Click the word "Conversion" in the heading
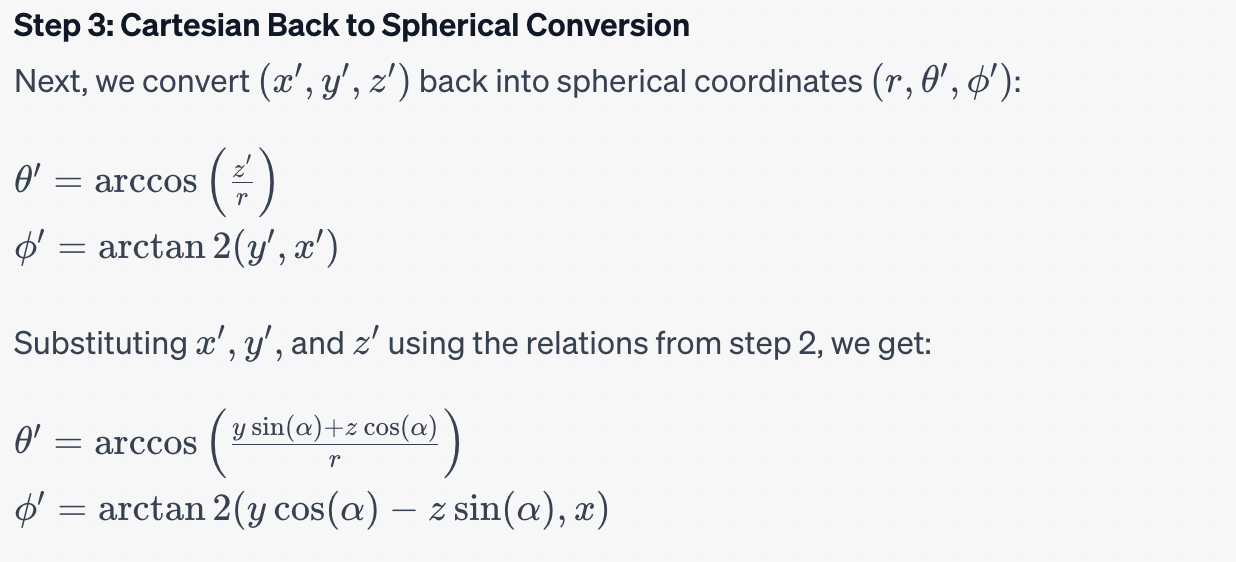The image size is (1236, 562). click(620, 27)
